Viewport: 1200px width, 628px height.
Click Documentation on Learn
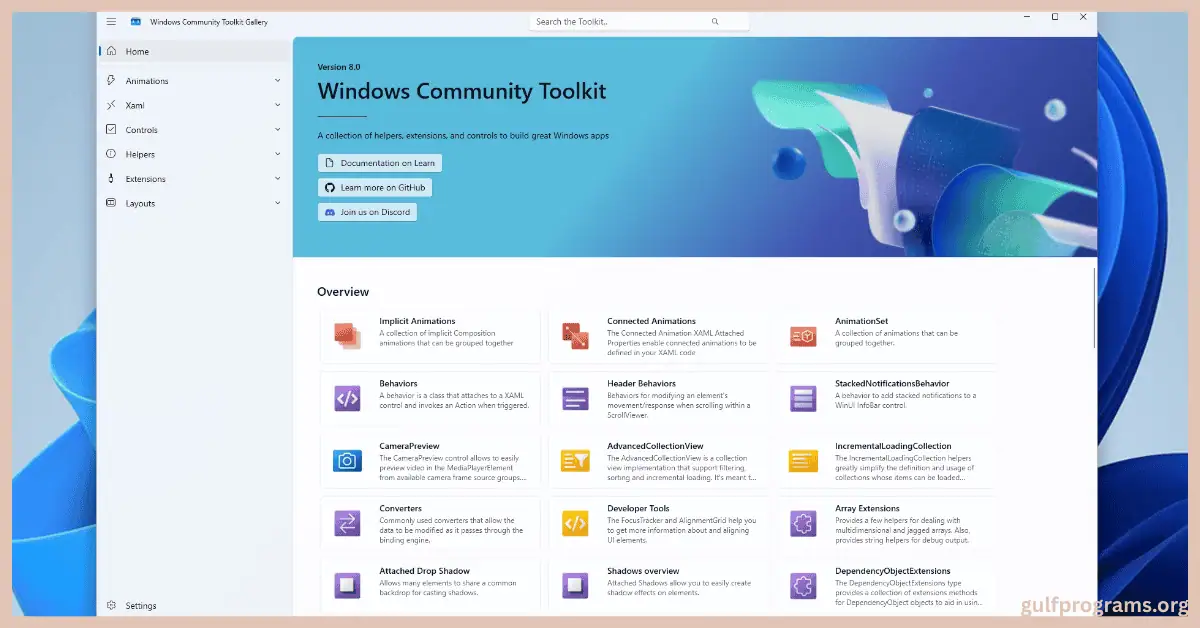(x=379, y=162)
